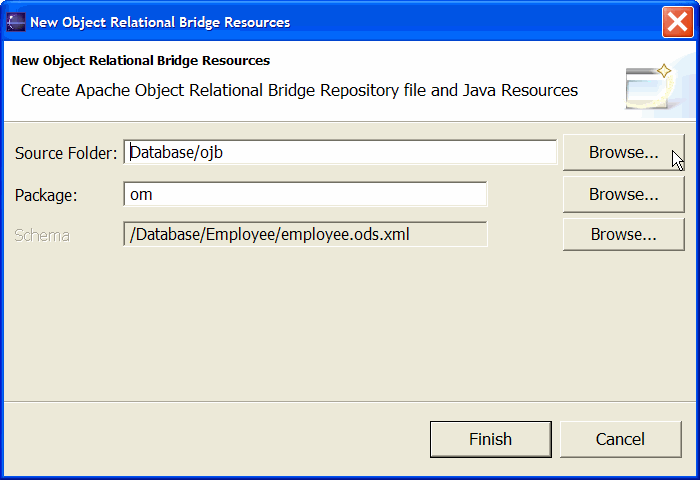Browse for a Schema file
700x480 pixels.
coord(623,234)
